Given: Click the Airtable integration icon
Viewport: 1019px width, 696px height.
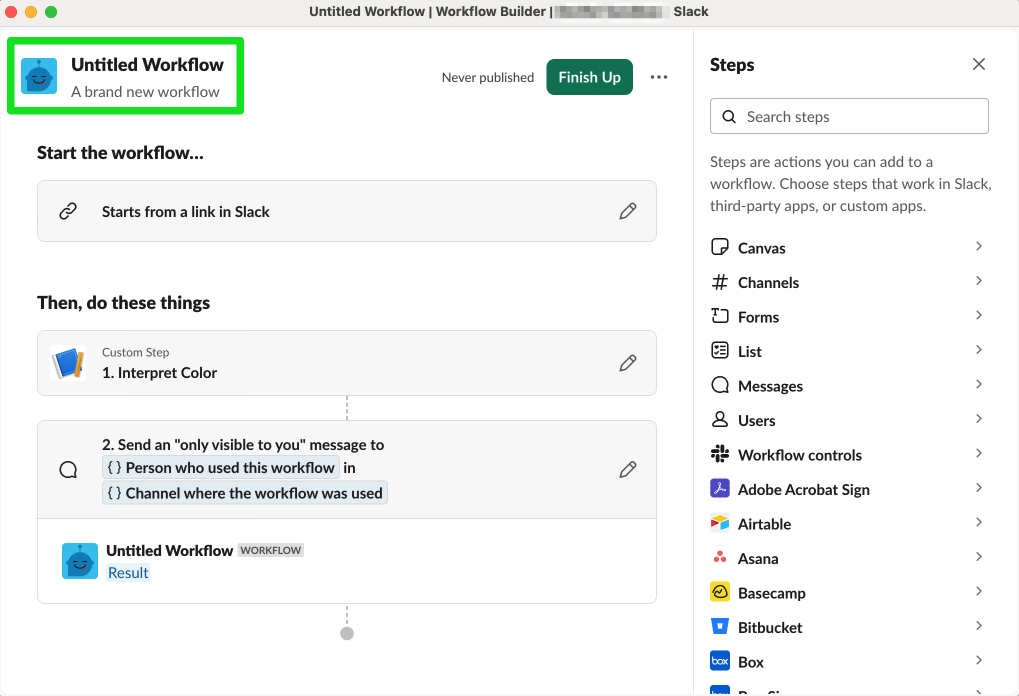Looking at the screenshot, I should (719, 523).
